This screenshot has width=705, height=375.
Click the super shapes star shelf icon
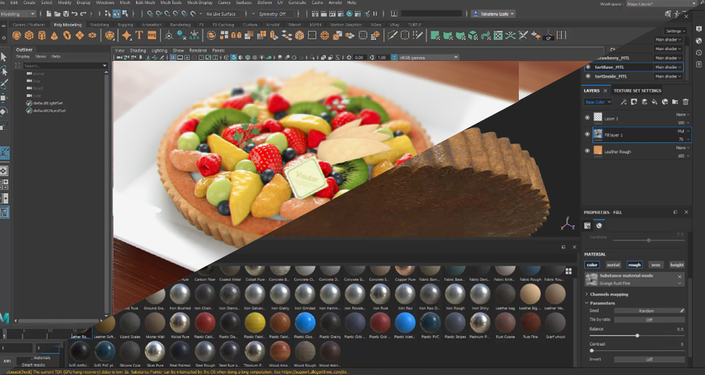[127, 35]
